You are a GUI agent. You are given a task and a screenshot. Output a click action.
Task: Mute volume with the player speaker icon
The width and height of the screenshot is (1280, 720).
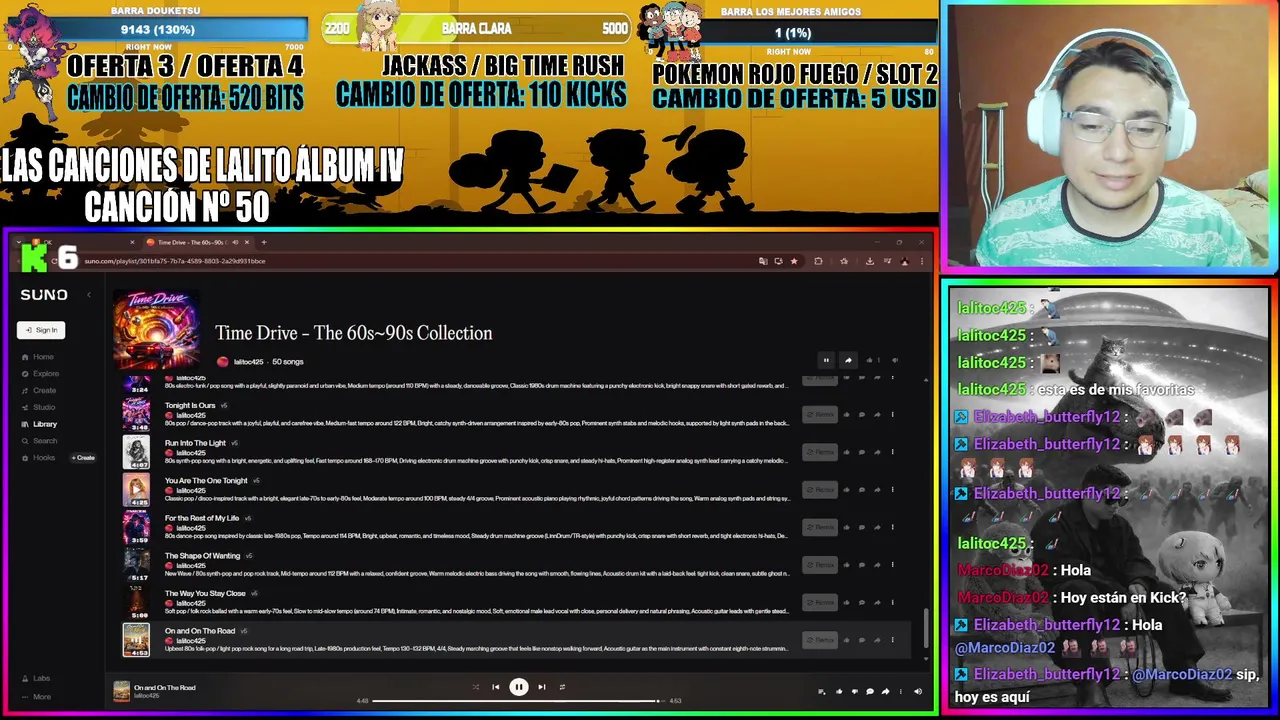tap(917, 691)
